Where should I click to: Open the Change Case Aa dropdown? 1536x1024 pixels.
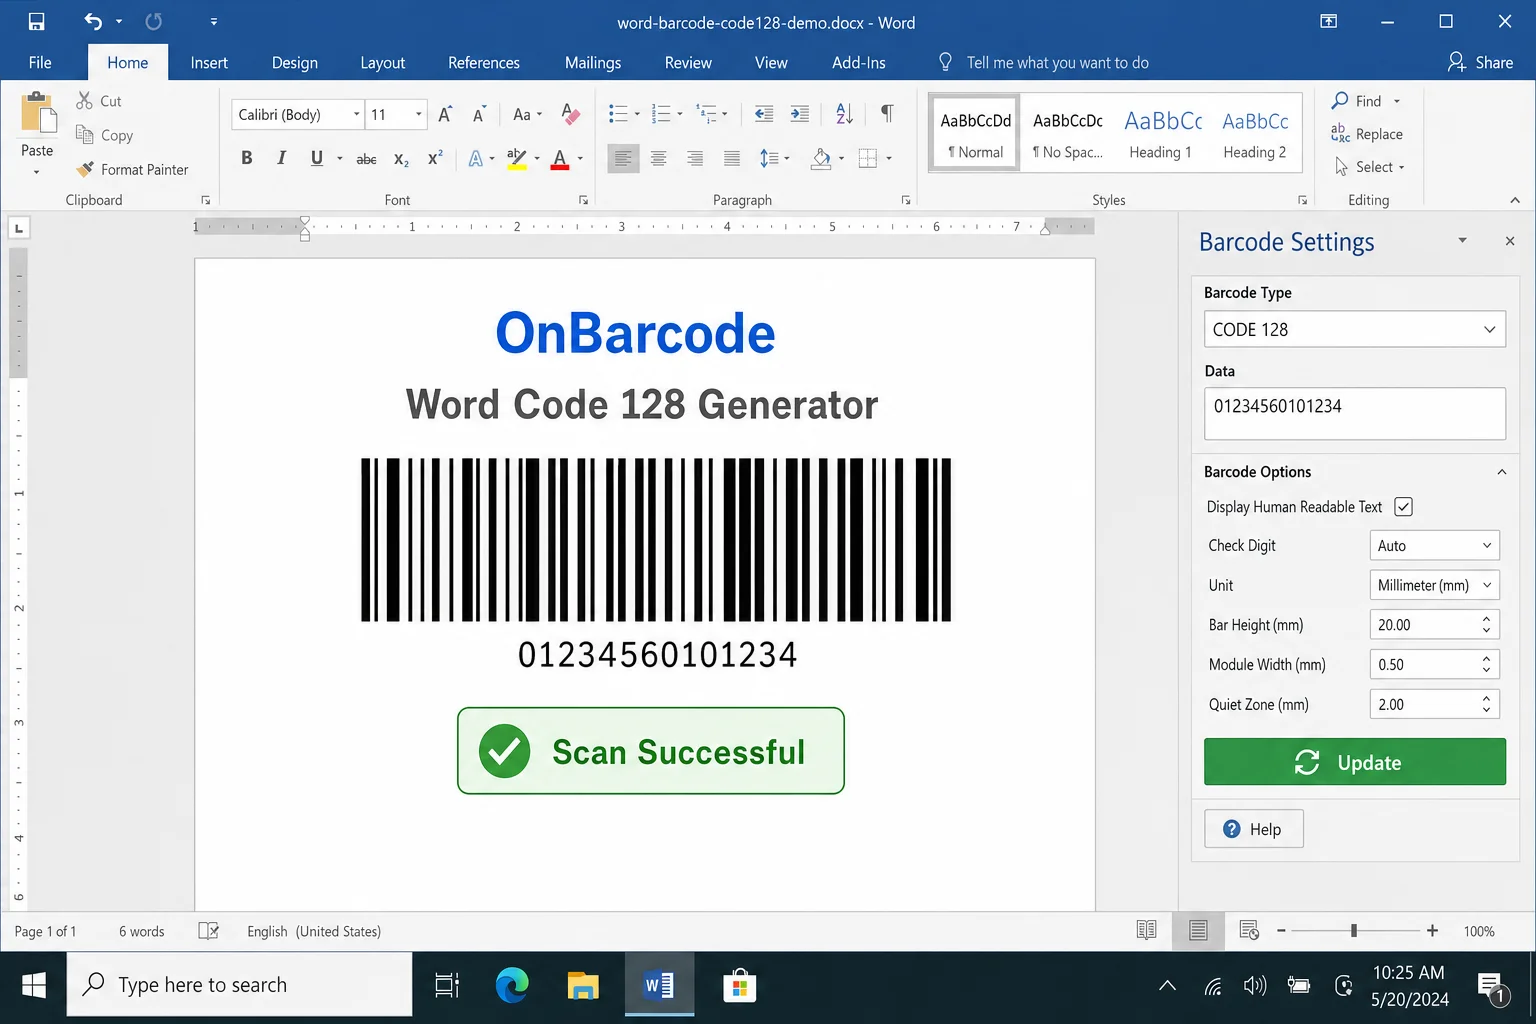pyautogui.click(x=527, y=114)
